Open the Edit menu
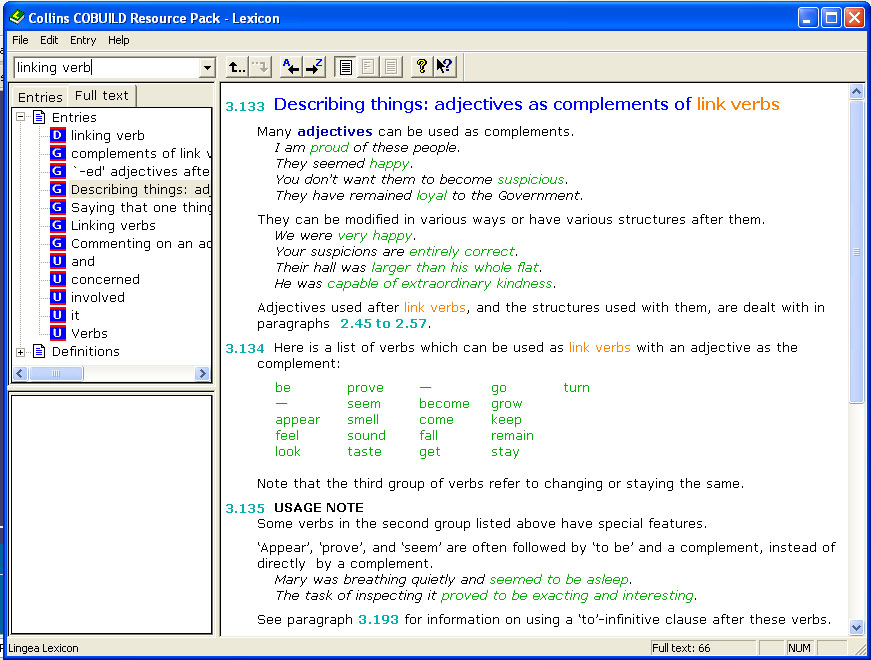 pos(49,40)
